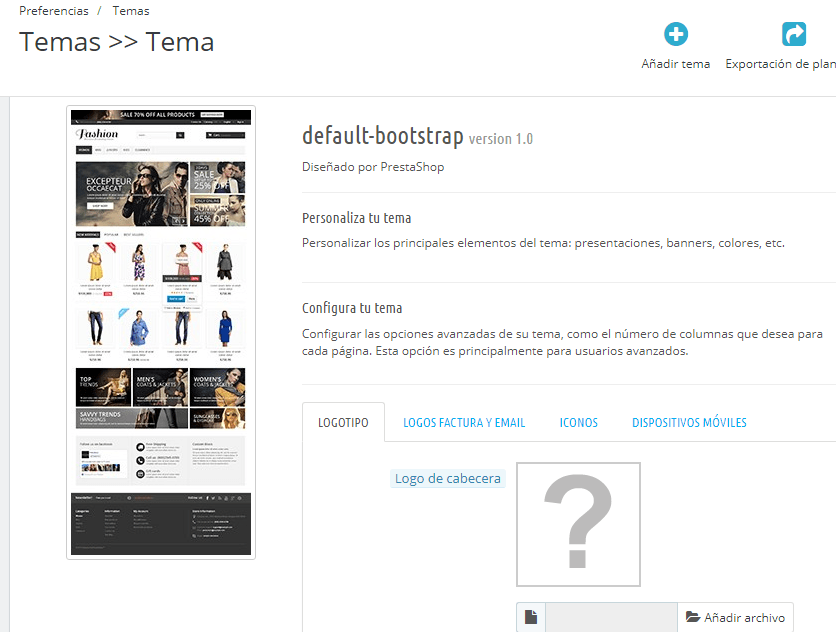
Task: Open the DISPOSITIVOS MÓVILES tab
Action: click(689, 422)
